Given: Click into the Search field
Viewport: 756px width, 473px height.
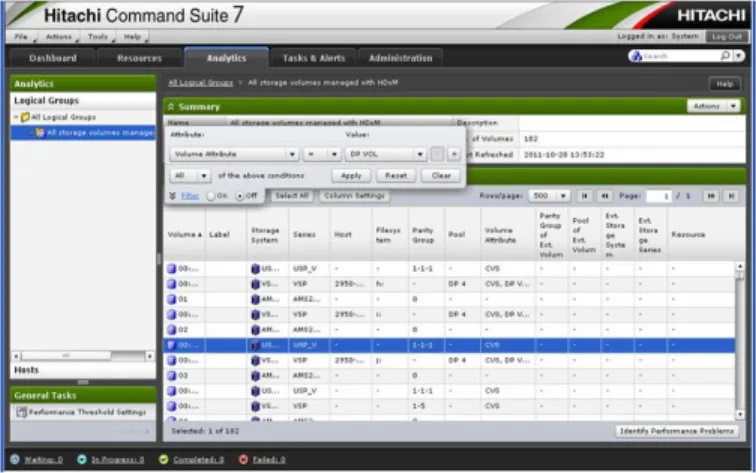Looking at the screenshot, I should tap(681, 56).
